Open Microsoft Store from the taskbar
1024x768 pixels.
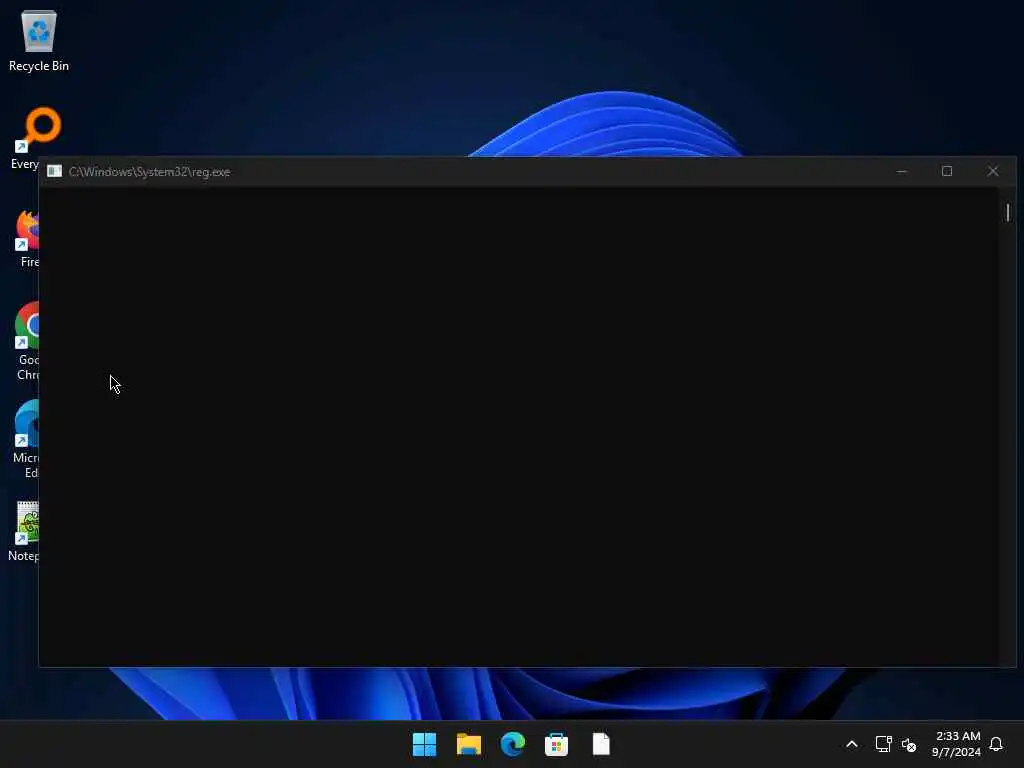click(x=556, y=744)
